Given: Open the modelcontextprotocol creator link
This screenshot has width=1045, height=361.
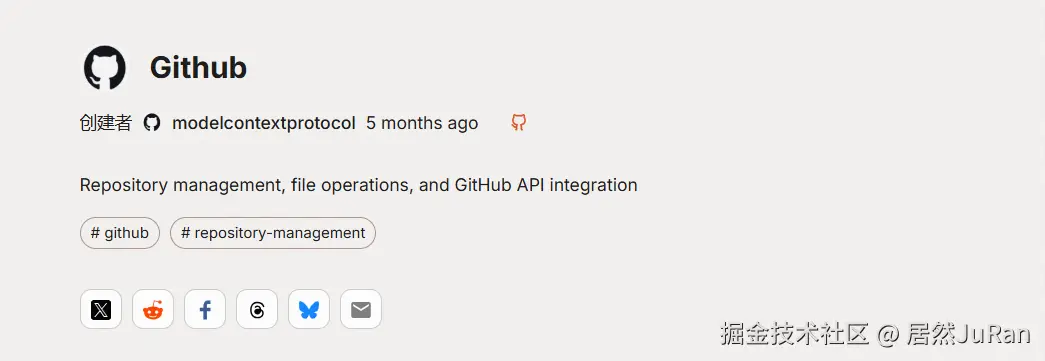Looking at the screenshot, I should coord(263,123).
